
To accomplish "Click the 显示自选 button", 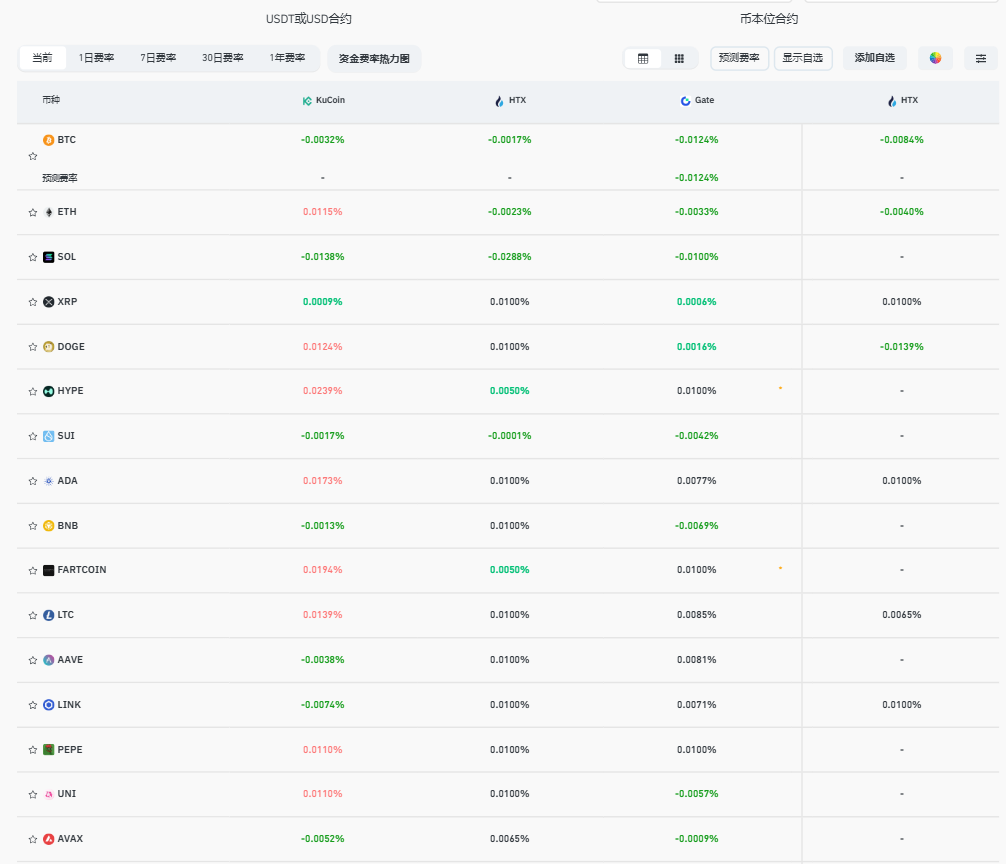I will (802, 58).
